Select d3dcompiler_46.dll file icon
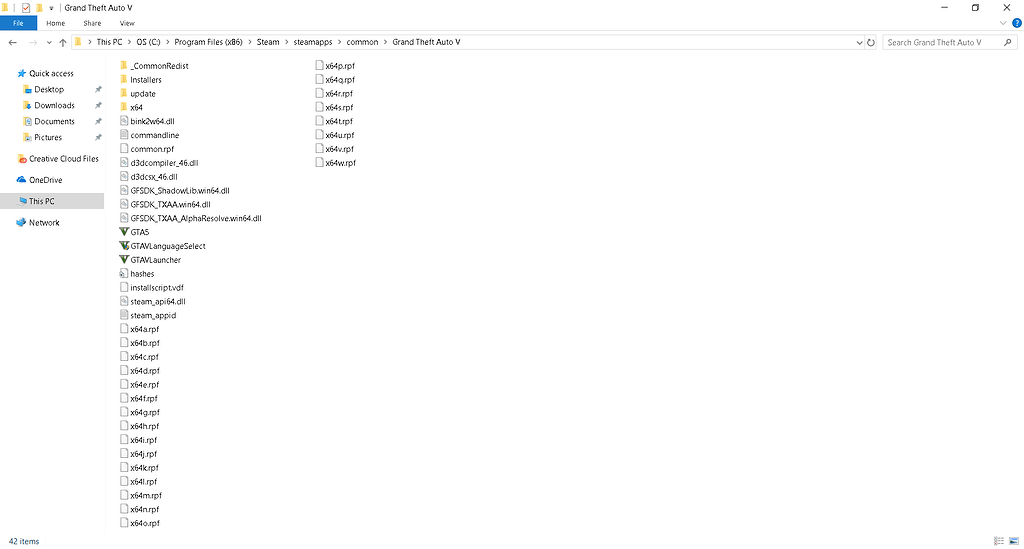 tap(123, 163)
